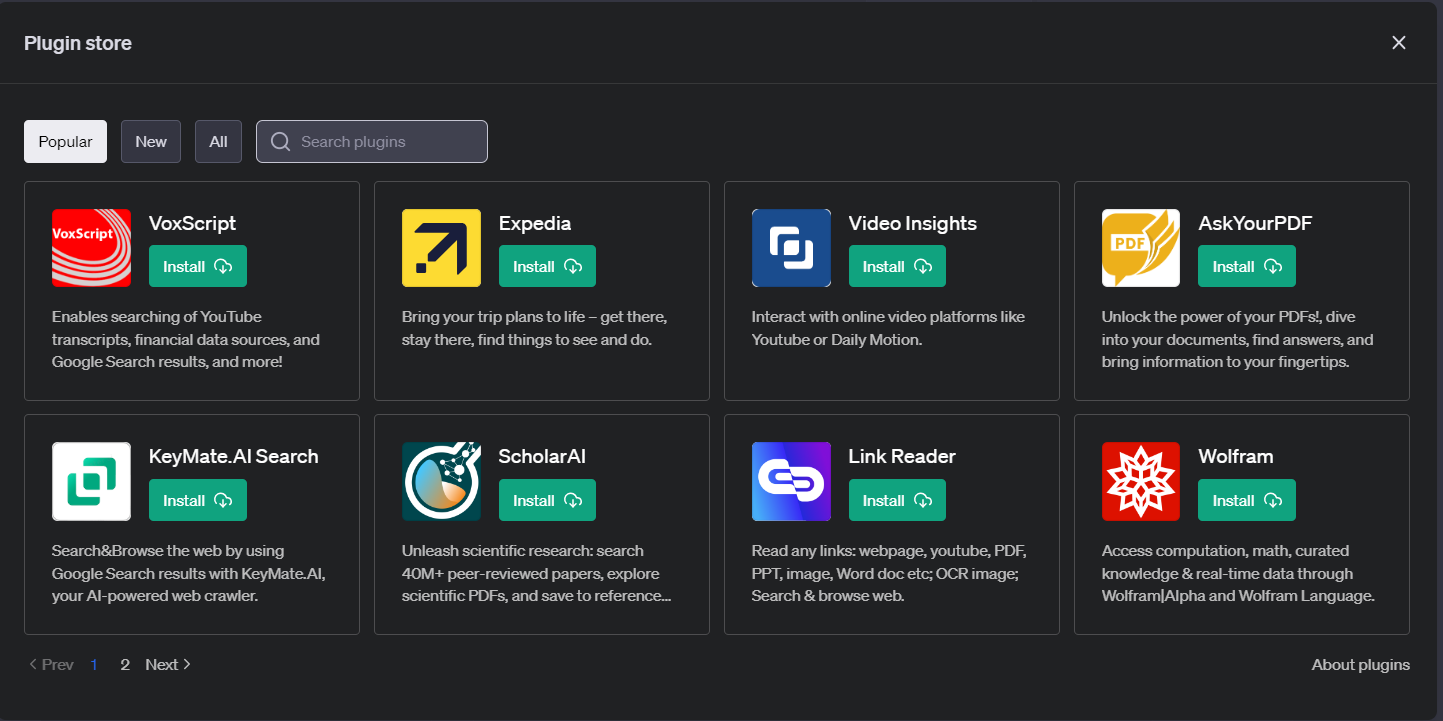Open the About plugins link
1443x721 pixels.
1361,665
